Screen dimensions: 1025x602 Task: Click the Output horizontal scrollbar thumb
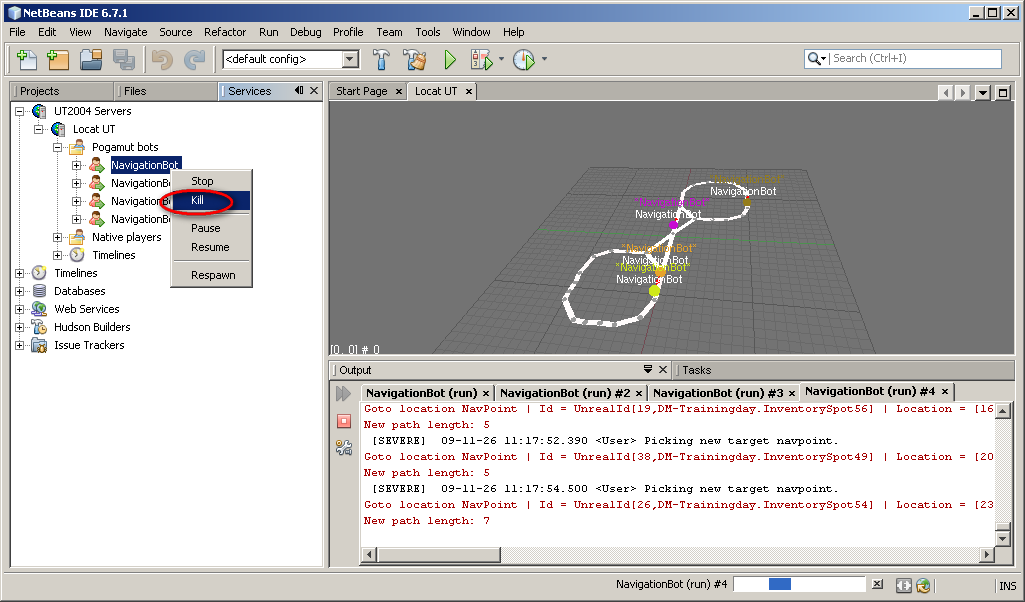pyautogui.click(x=439, y=555)
